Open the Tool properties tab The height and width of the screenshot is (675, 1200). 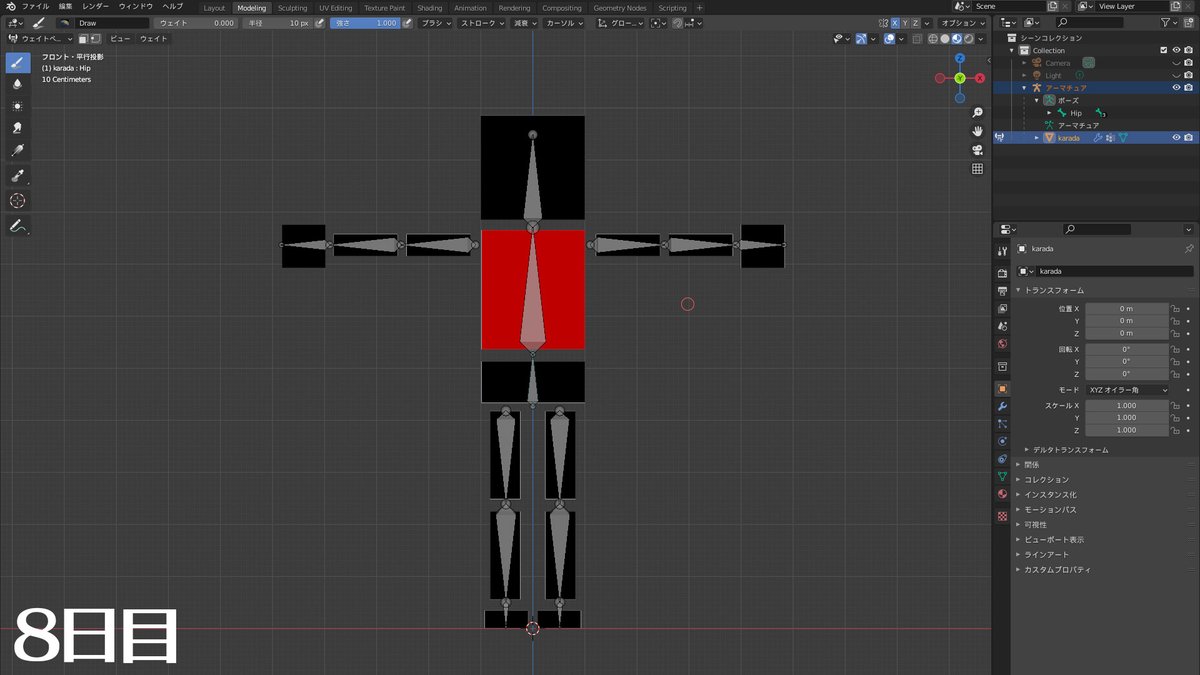click(x=1002, y=250)
